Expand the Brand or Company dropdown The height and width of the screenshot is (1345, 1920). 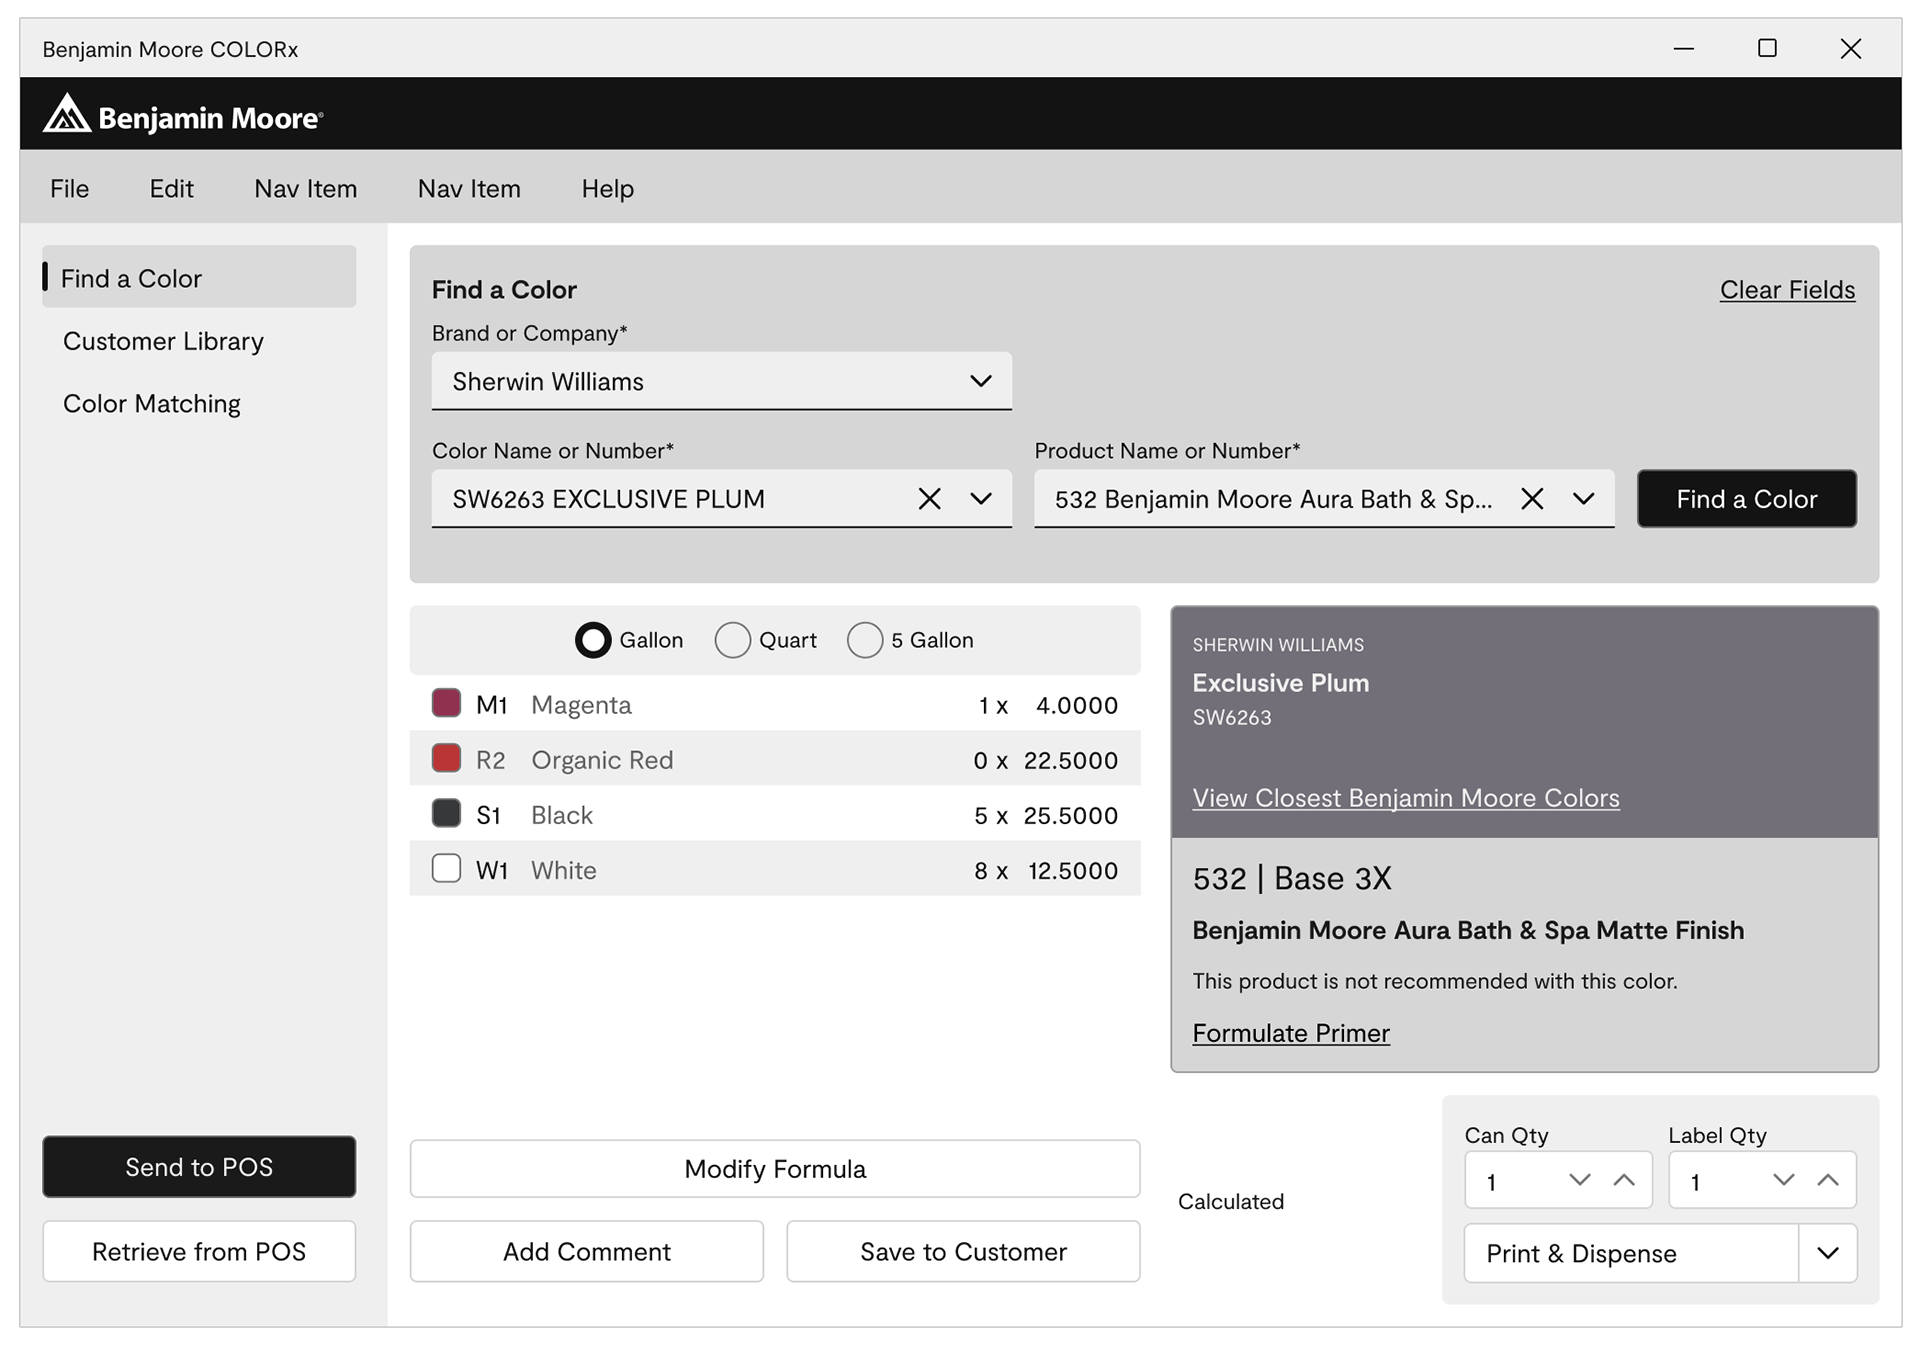980,381
